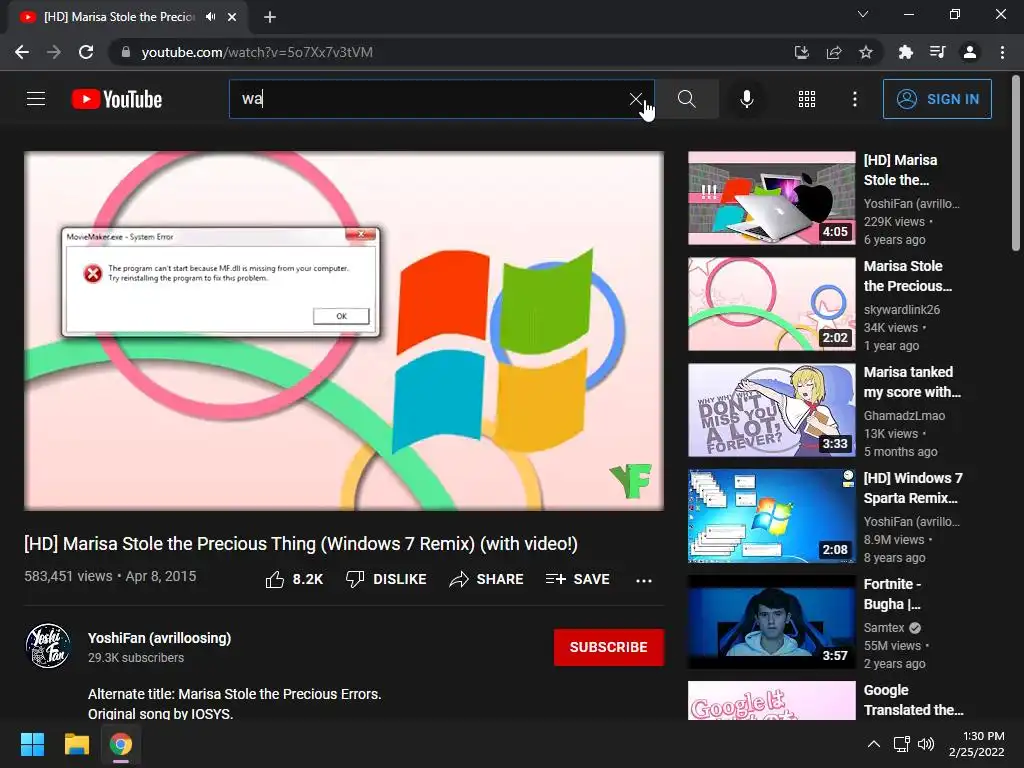This screenshot has width=1024, height=768.
Task: Open the tab search chevron dropdown
Action: pyautogui.click(x=863, y=14)
